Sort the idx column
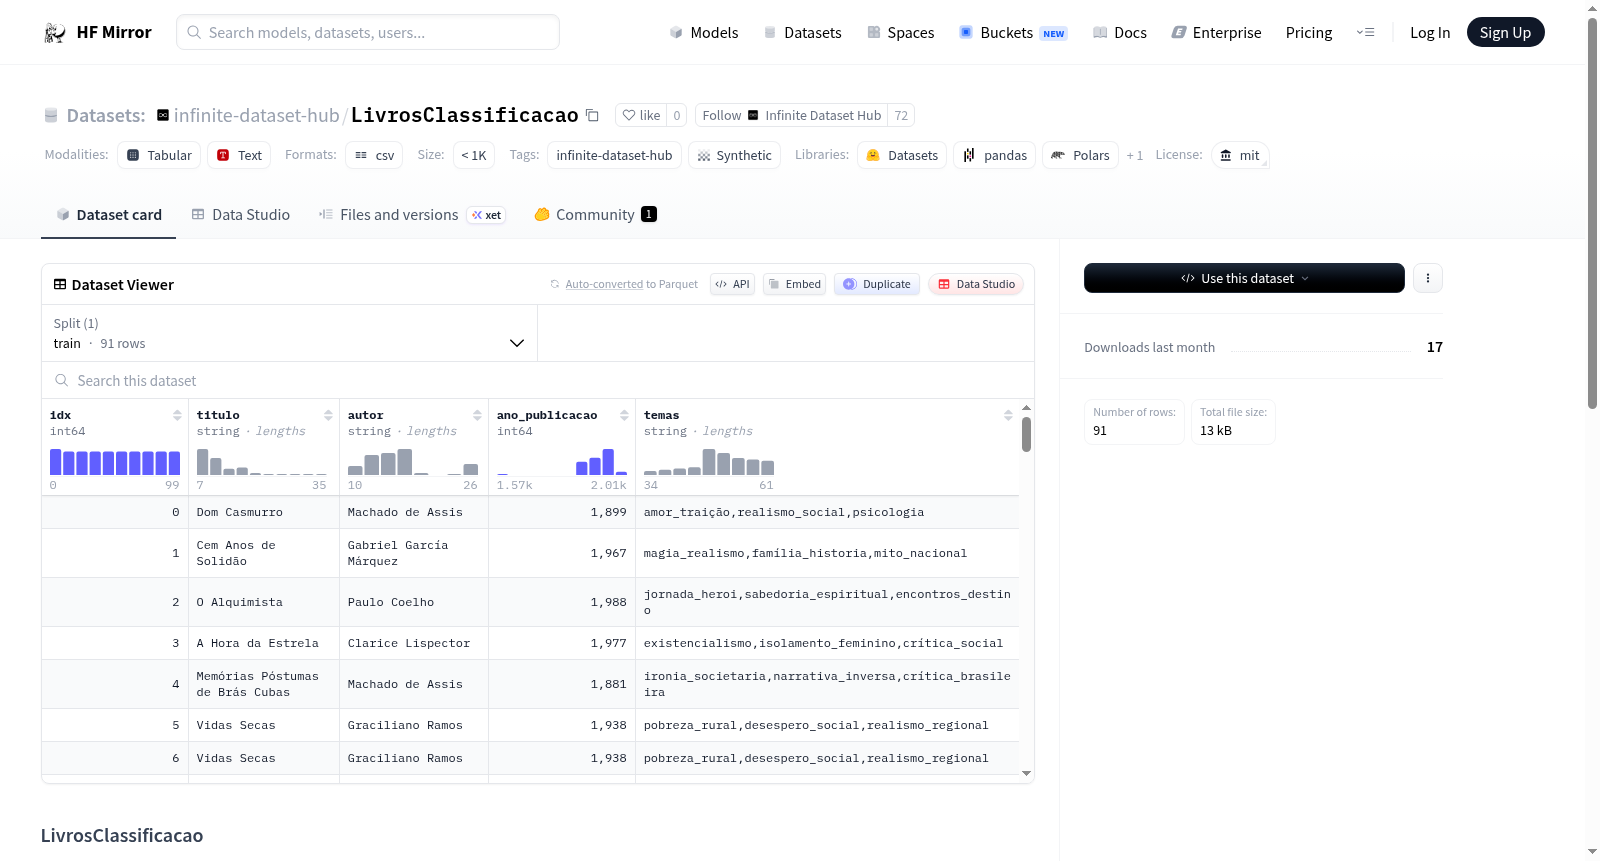The width and height of the screenshot is (1600, 861). tap(177, 415)
